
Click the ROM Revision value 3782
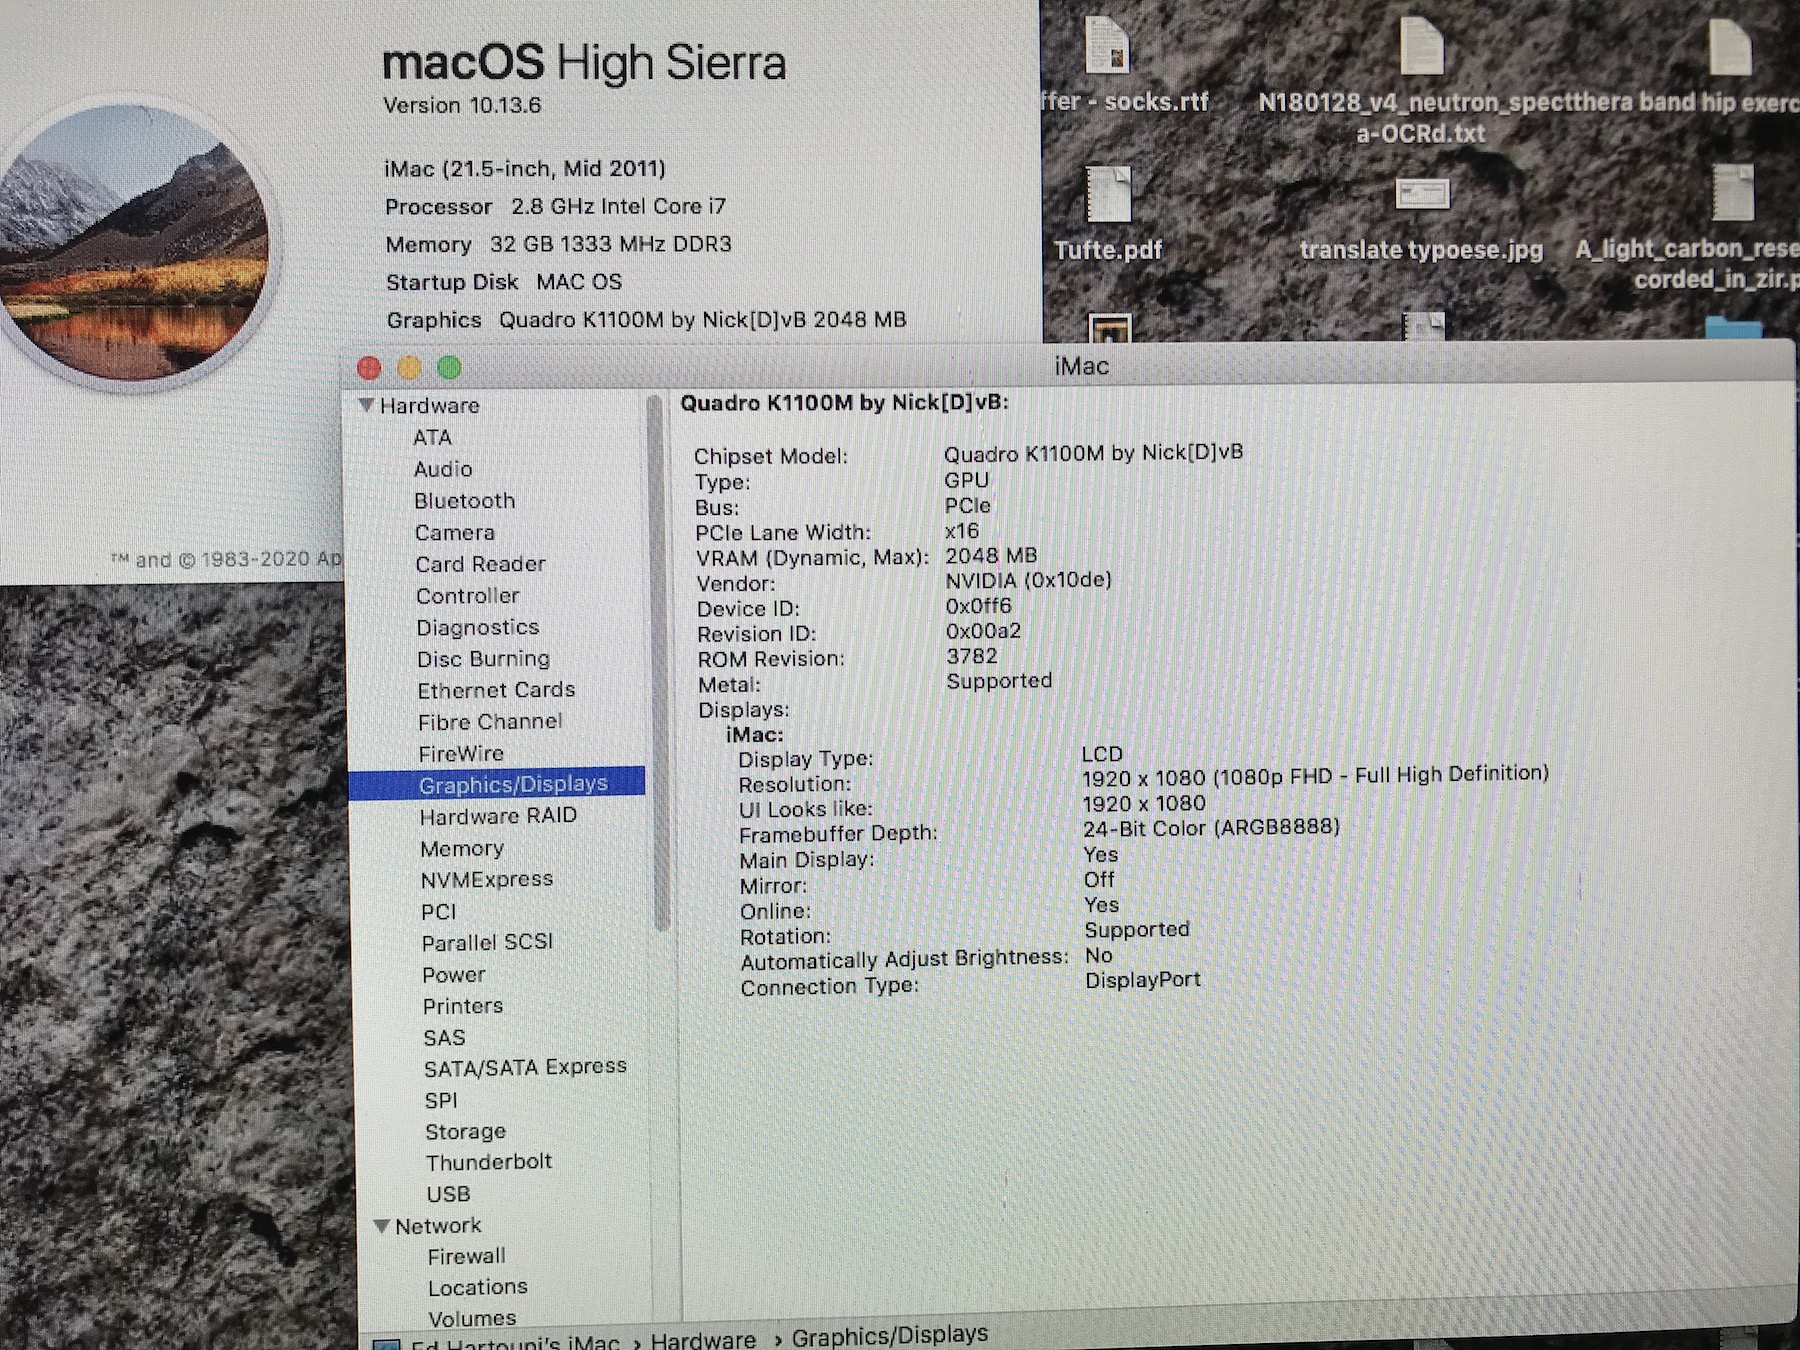(x=972, y=656)
